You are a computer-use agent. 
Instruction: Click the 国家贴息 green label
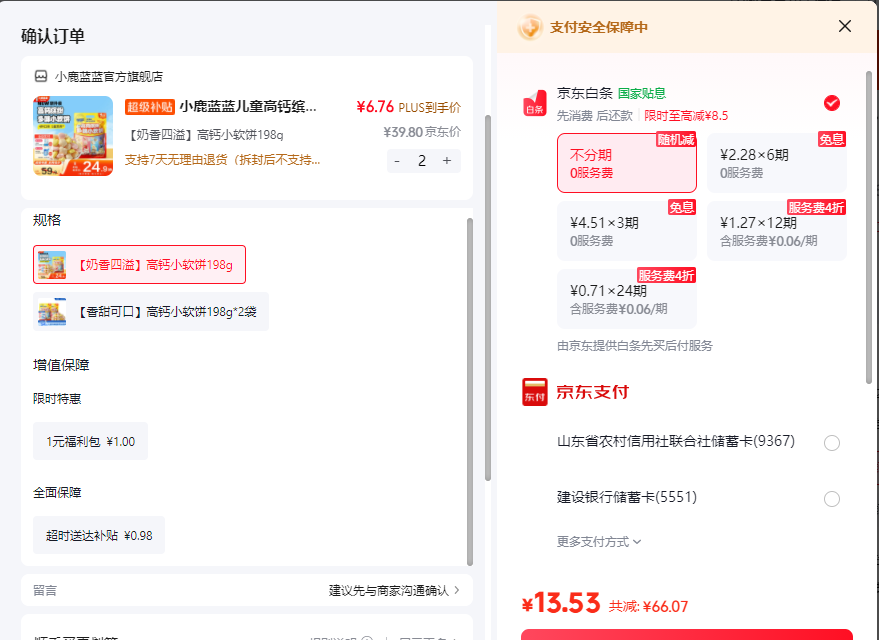coord(642,93)
